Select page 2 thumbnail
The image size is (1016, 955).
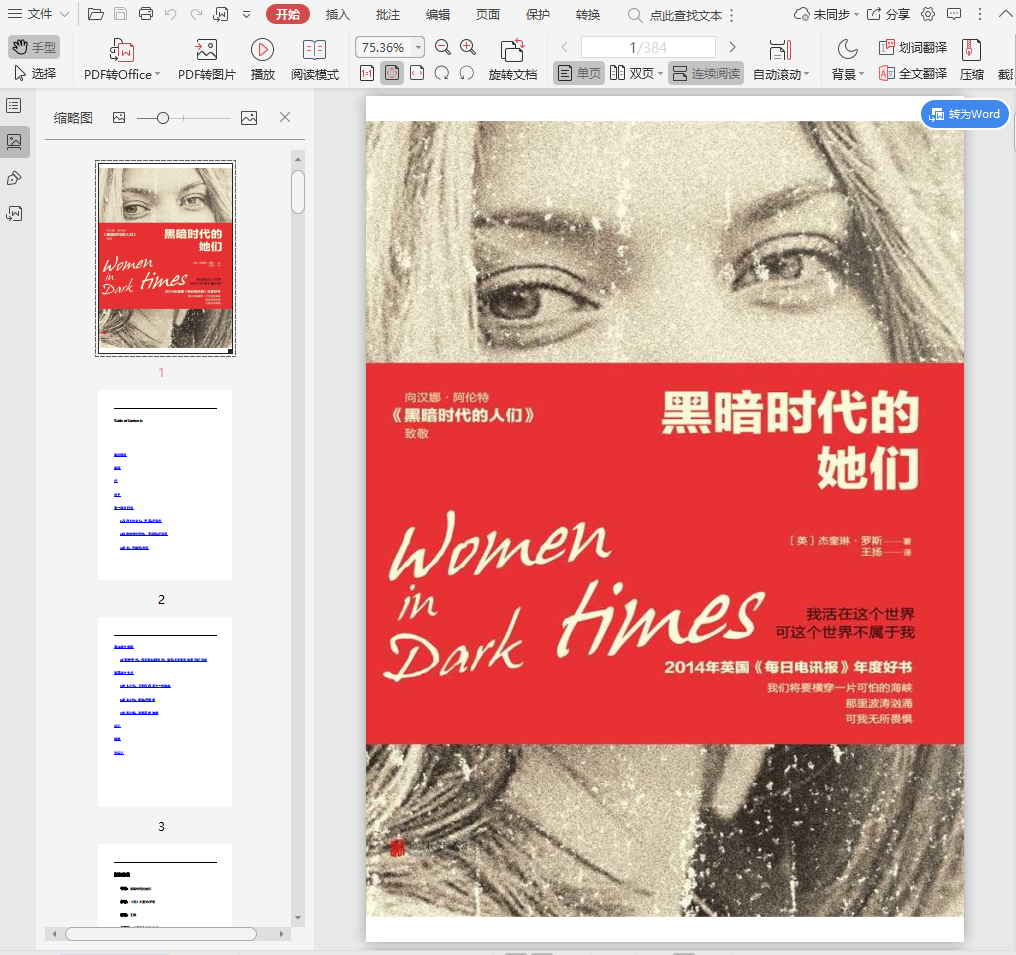[165, 485]
